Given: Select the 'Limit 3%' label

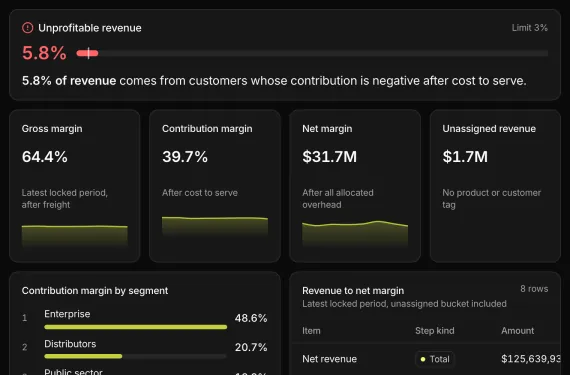Looking at the screenshot, I should (x=530, y=28).
